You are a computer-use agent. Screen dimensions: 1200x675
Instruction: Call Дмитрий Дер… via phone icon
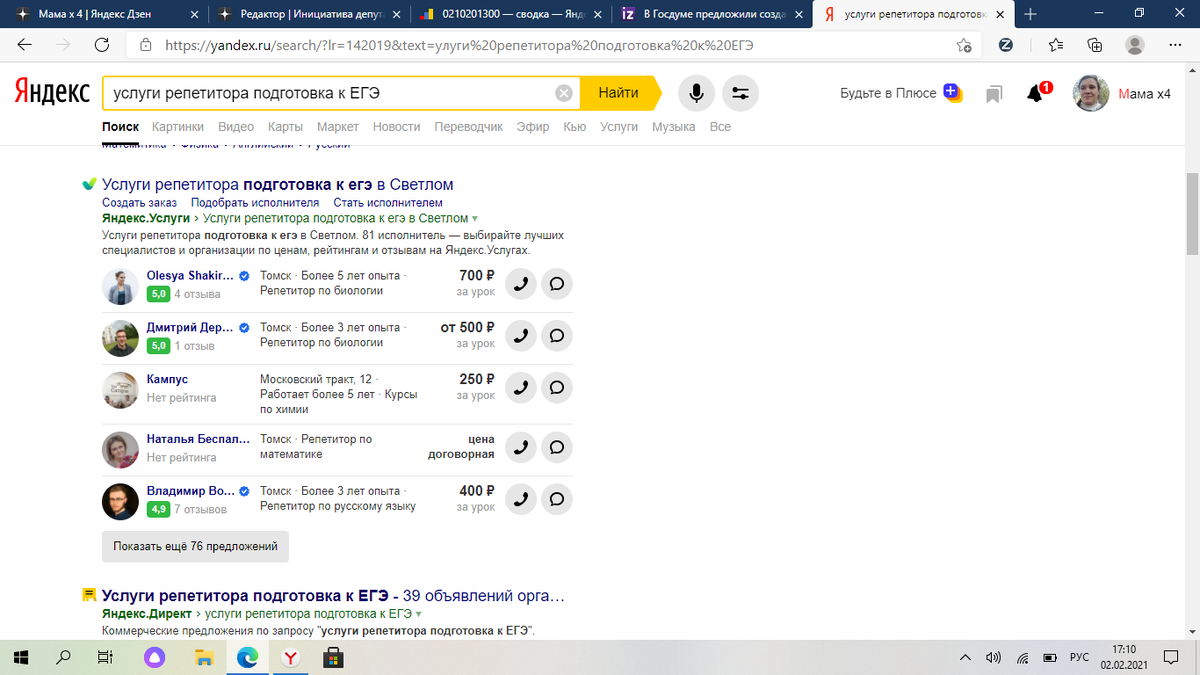520,335
